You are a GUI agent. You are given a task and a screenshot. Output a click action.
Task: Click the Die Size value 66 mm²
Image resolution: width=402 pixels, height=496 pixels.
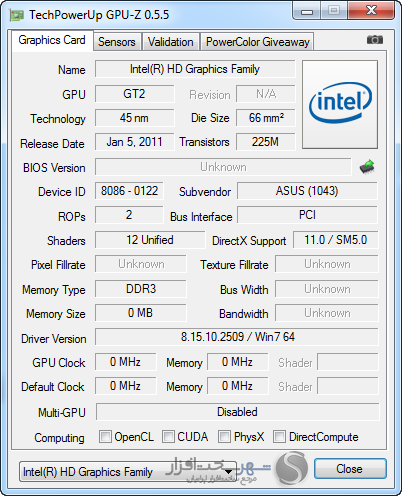pos(266,118)
